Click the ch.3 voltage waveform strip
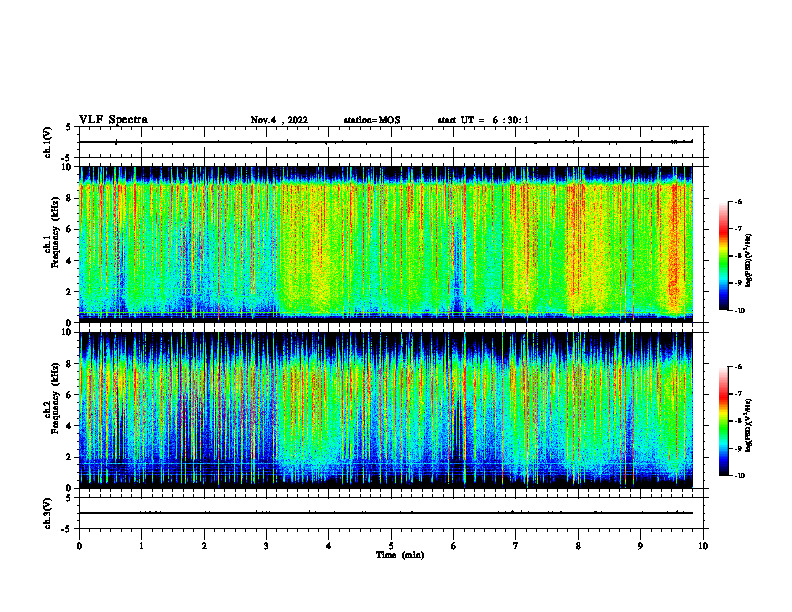 pos(391,513)
